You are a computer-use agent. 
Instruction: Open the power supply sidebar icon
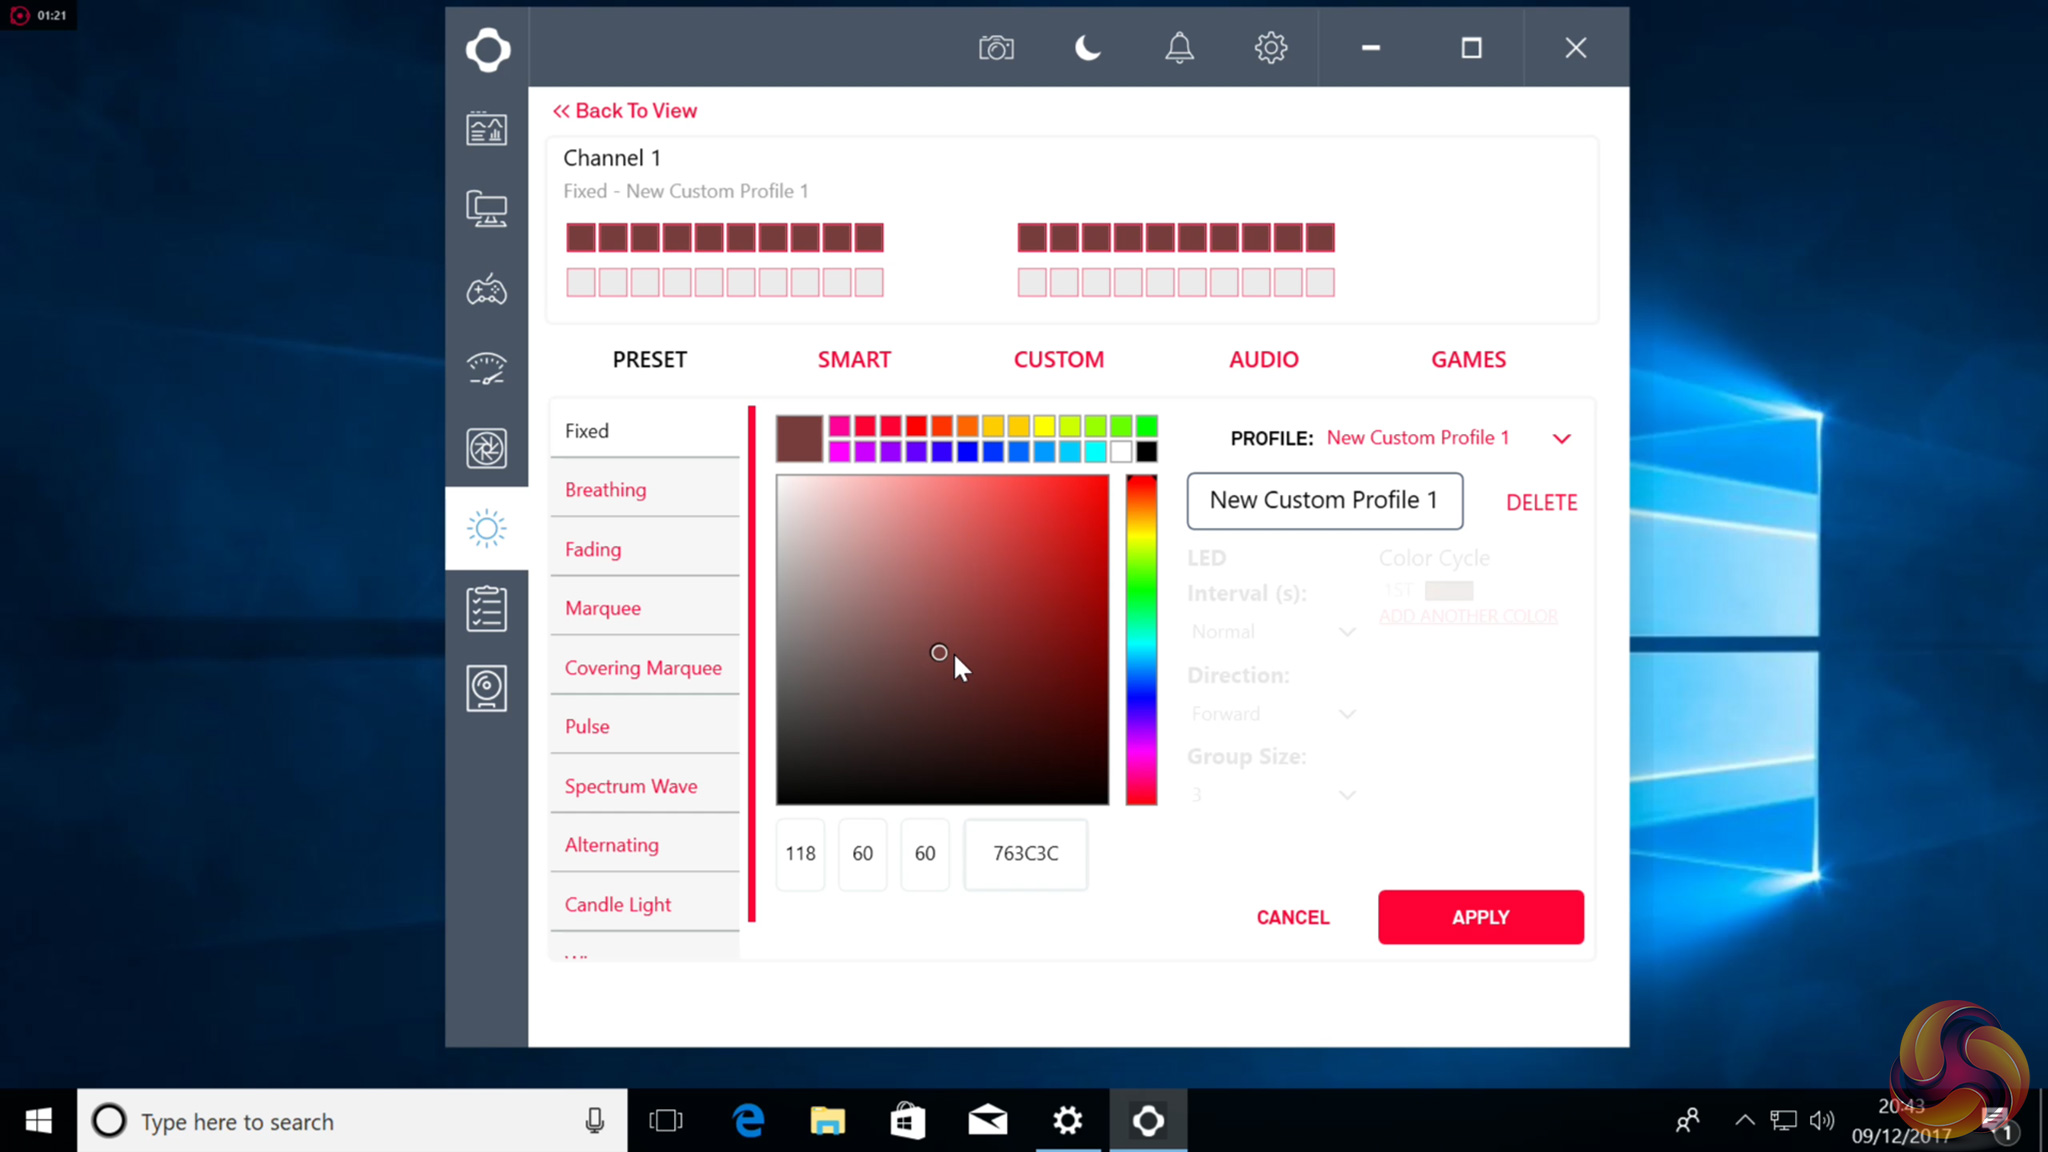(487, 688)
